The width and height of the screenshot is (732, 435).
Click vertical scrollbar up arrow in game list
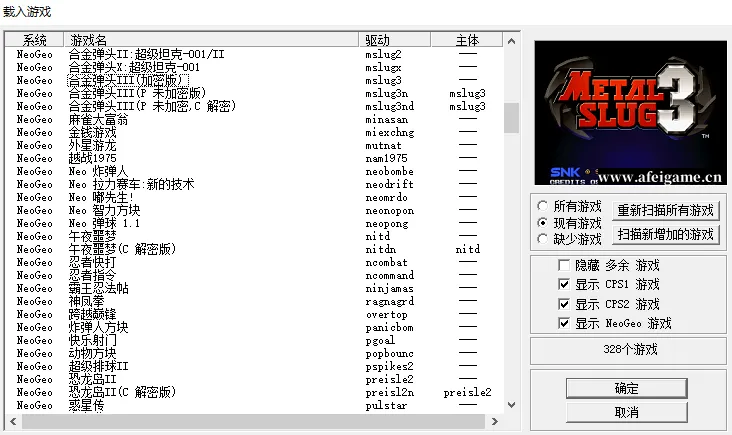tap(511, 42)
